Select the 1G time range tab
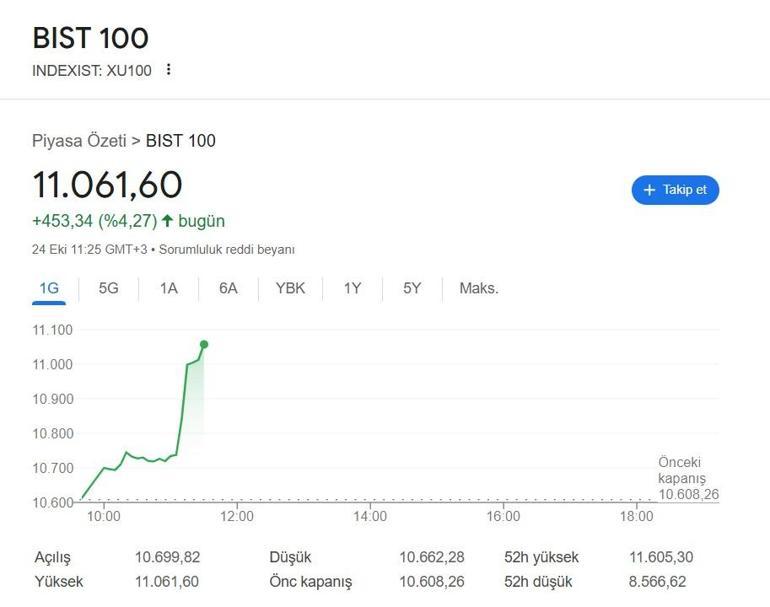770x607 pixels. click(49, 288)
